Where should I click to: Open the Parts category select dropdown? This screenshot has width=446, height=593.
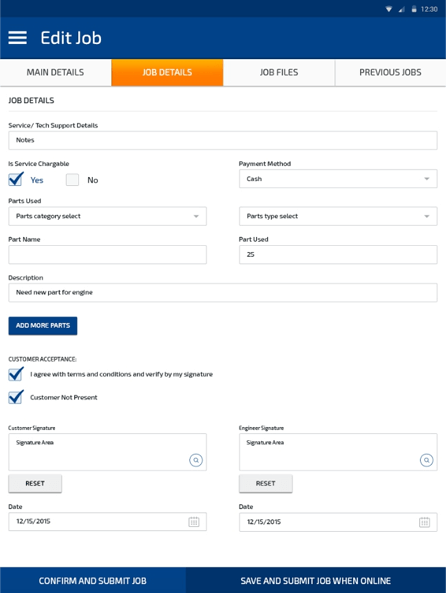point(107,216)
